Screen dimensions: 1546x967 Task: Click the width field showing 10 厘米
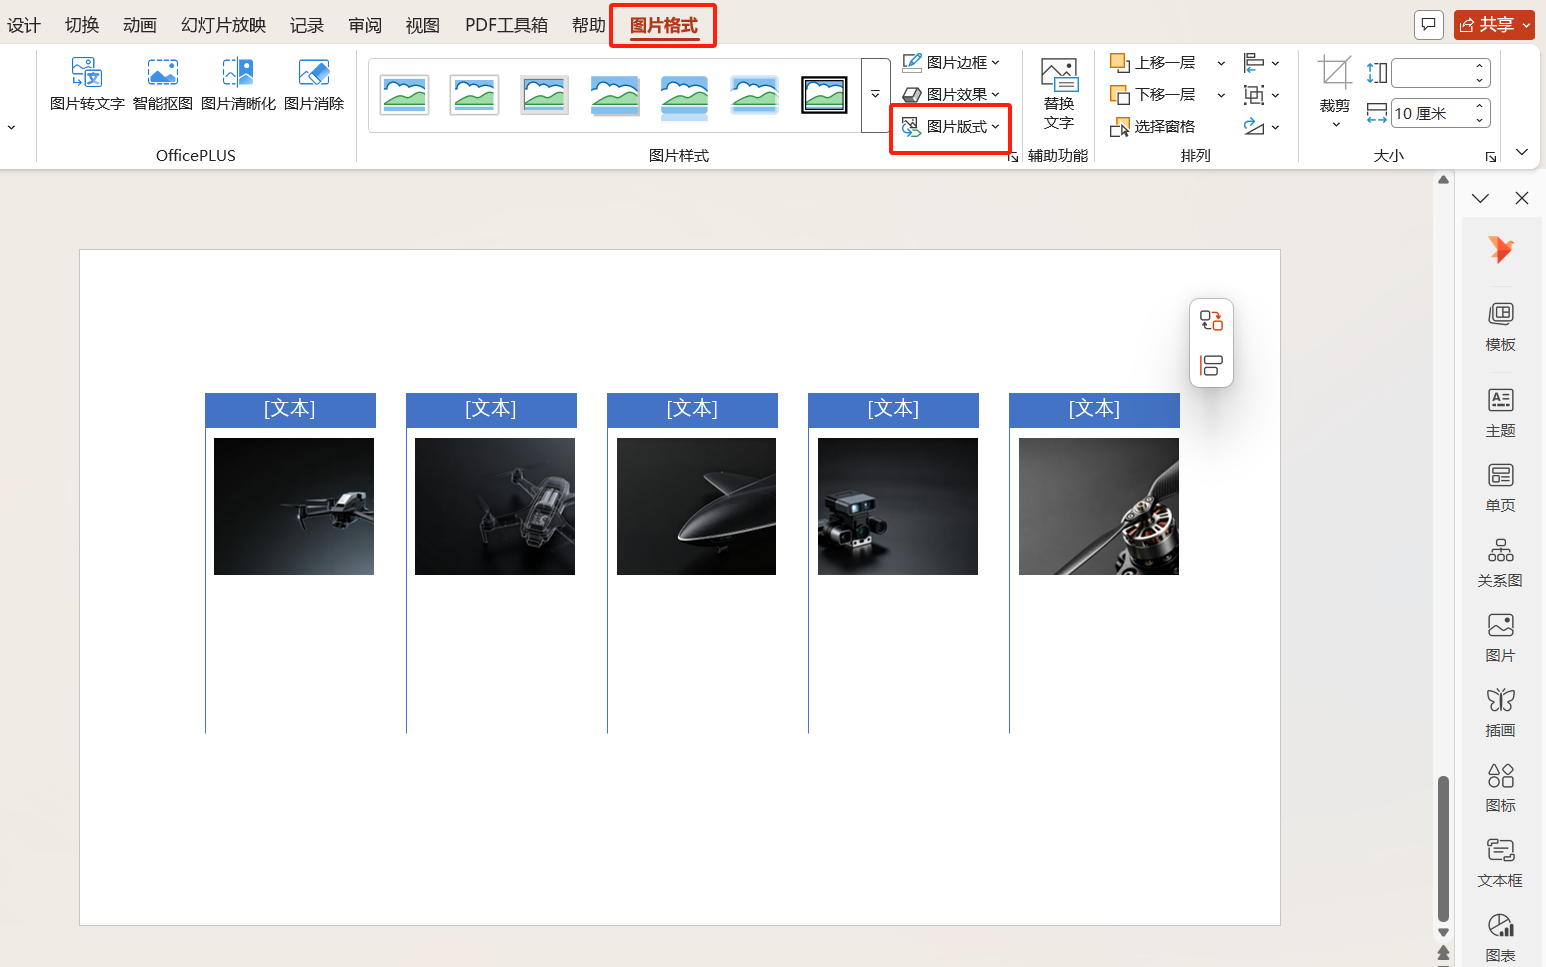(1431, 113)
